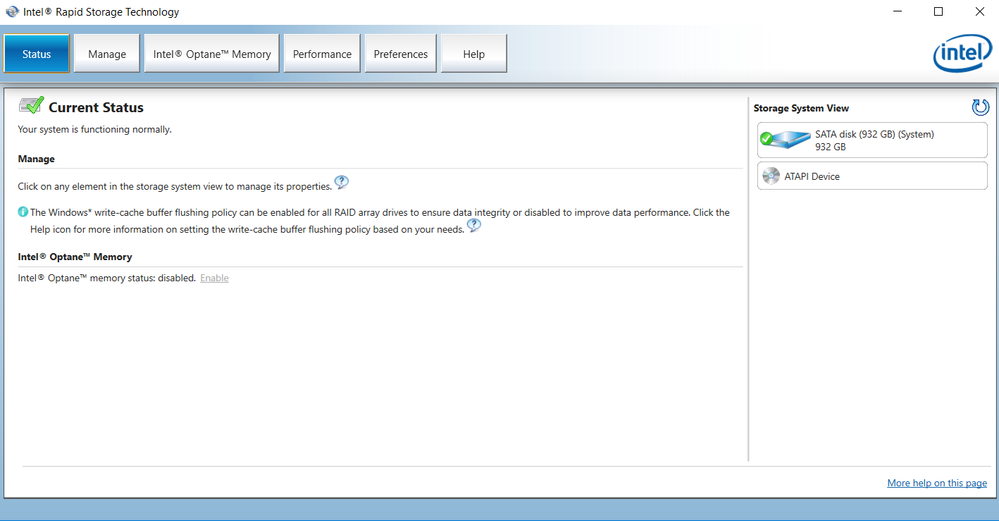Image resolution: width=999 pixels, height=521 pixels.
Task: Click the Current Status checkmark drive icon
Action: (31, 105)
